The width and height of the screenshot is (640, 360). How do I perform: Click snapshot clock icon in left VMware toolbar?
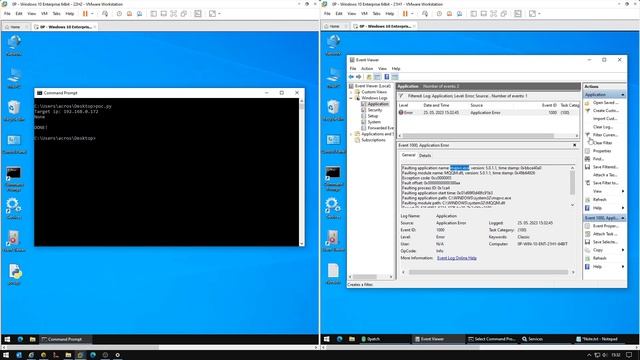pyautogui.click(x=119, y=13)
